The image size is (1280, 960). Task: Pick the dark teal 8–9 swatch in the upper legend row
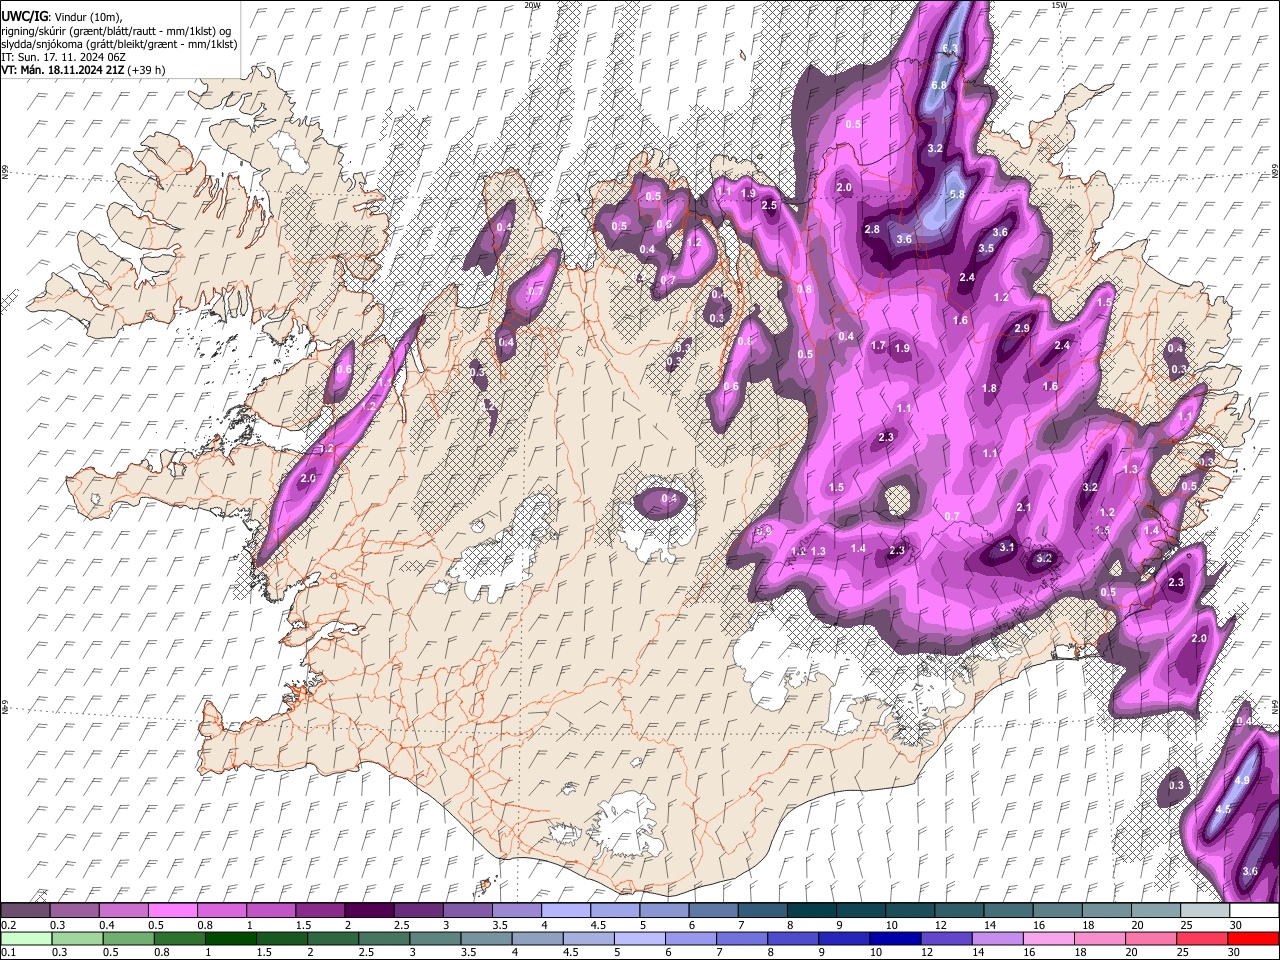[x=812, y=911]
